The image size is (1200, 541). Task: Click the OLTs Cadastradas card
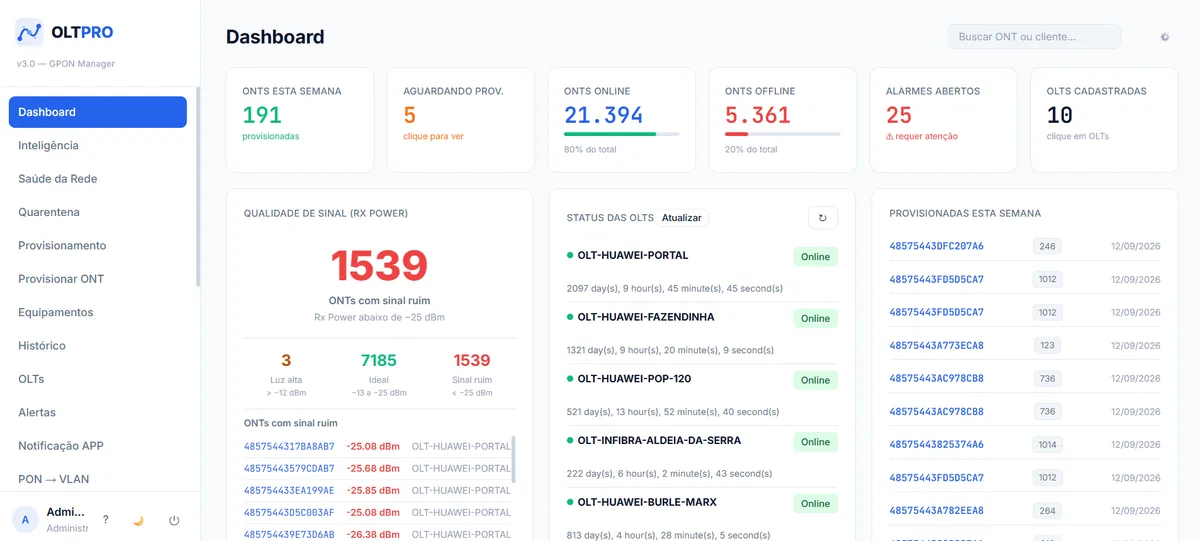1105,120
